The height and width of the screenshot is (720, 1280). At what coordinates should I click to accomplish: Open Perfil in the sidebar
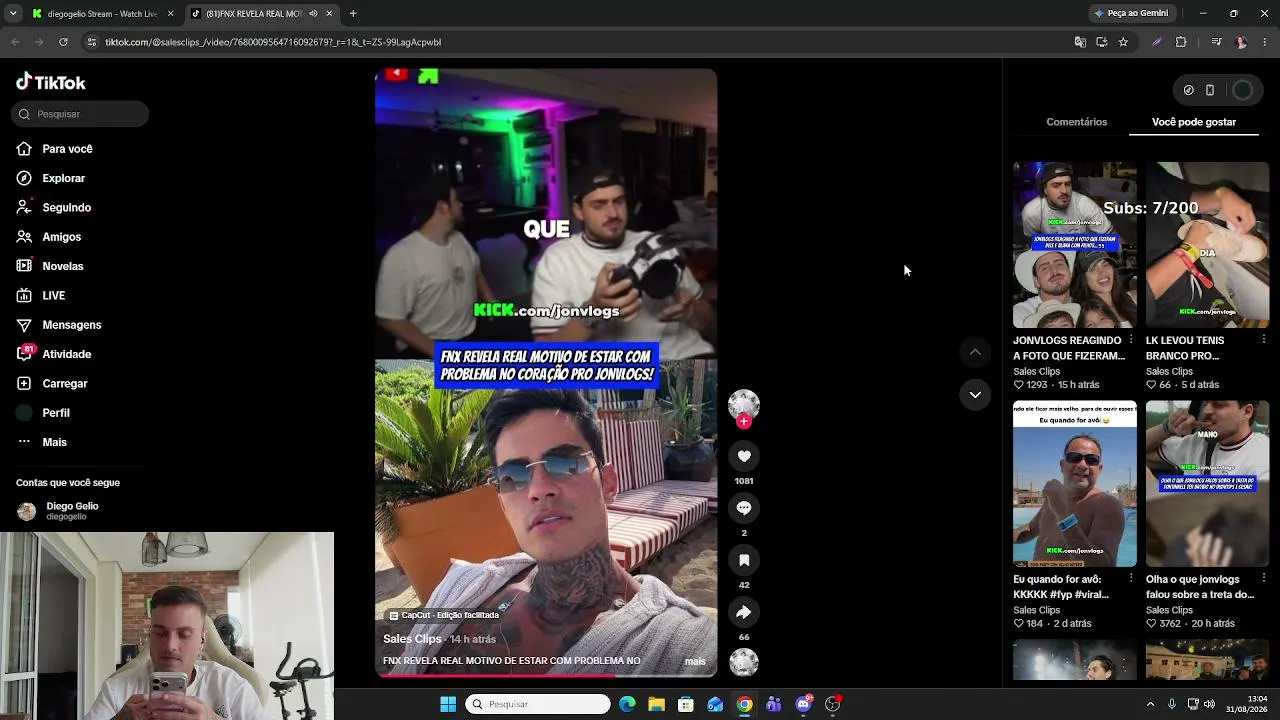point(43,413)
